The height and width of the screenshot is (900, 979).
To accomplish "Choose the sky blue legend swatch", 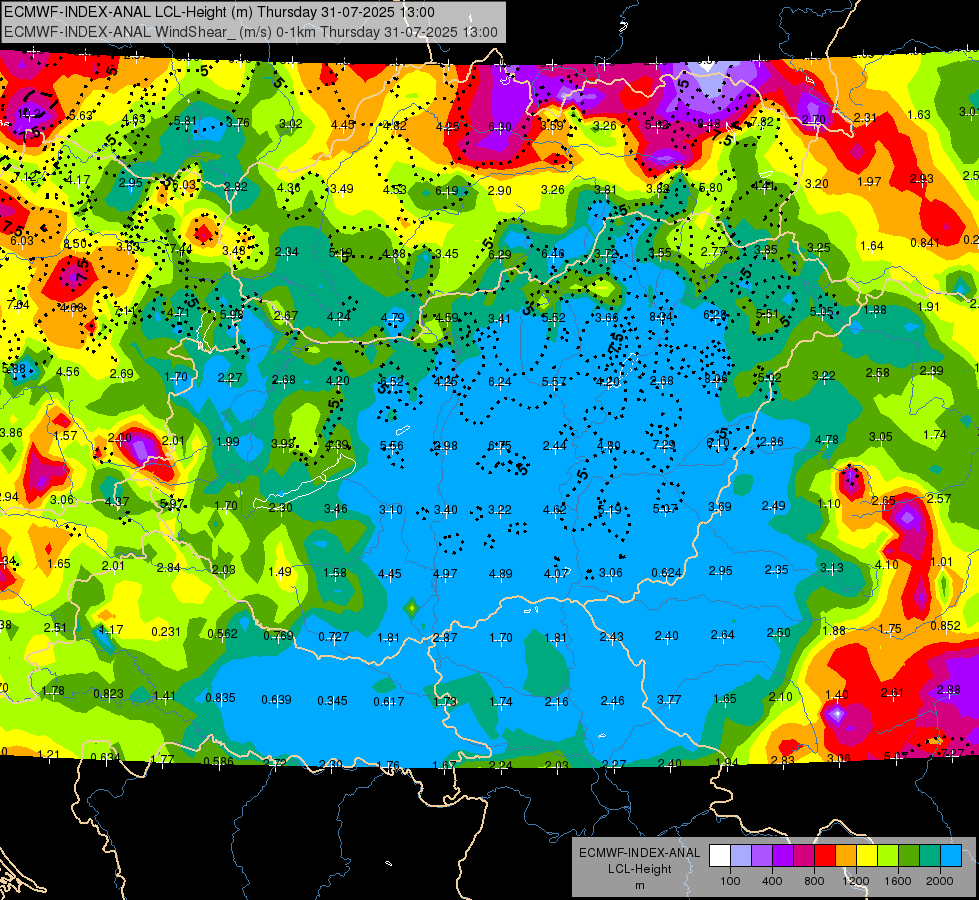I will pyautogui.click(x=951, y=856).
